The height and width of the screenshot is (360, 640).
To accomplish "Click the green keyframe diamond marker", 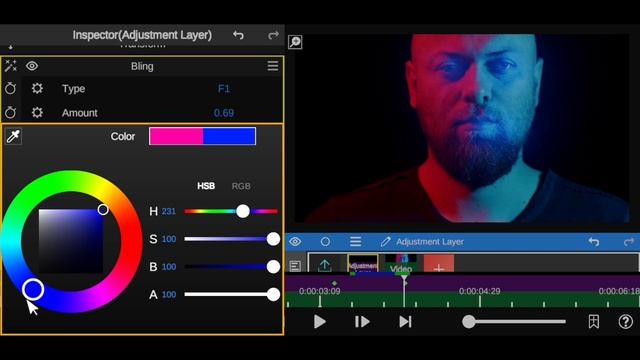I will [334, 283].
